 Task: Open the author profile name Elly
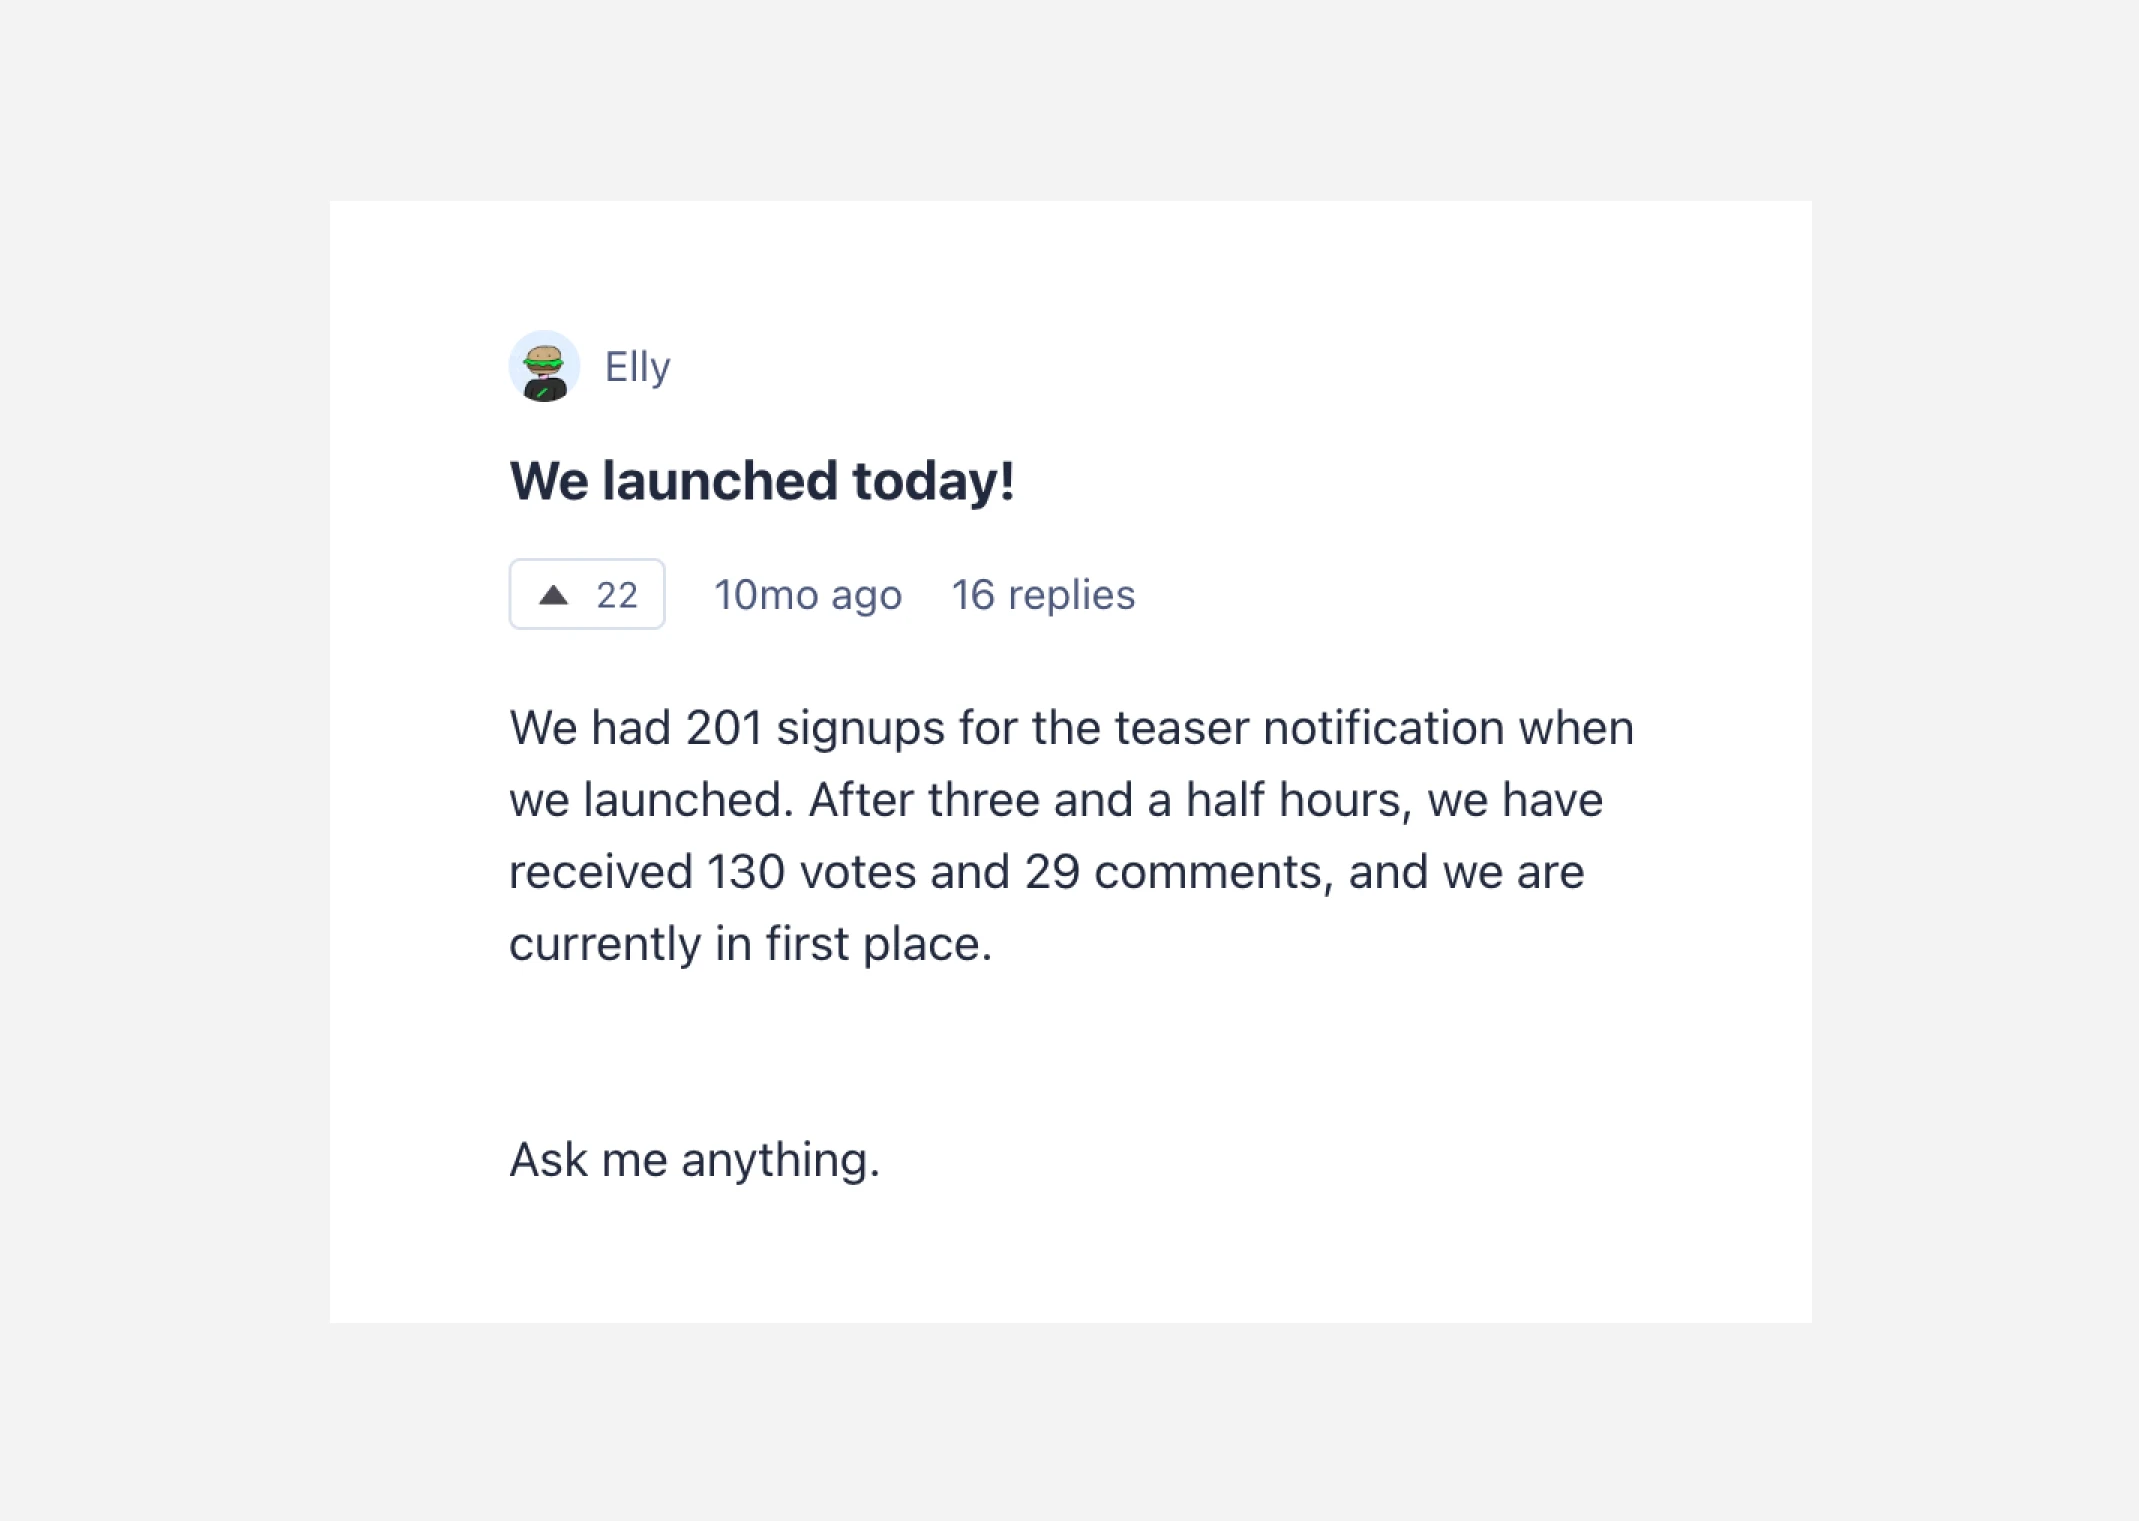[x=637, y=367]
